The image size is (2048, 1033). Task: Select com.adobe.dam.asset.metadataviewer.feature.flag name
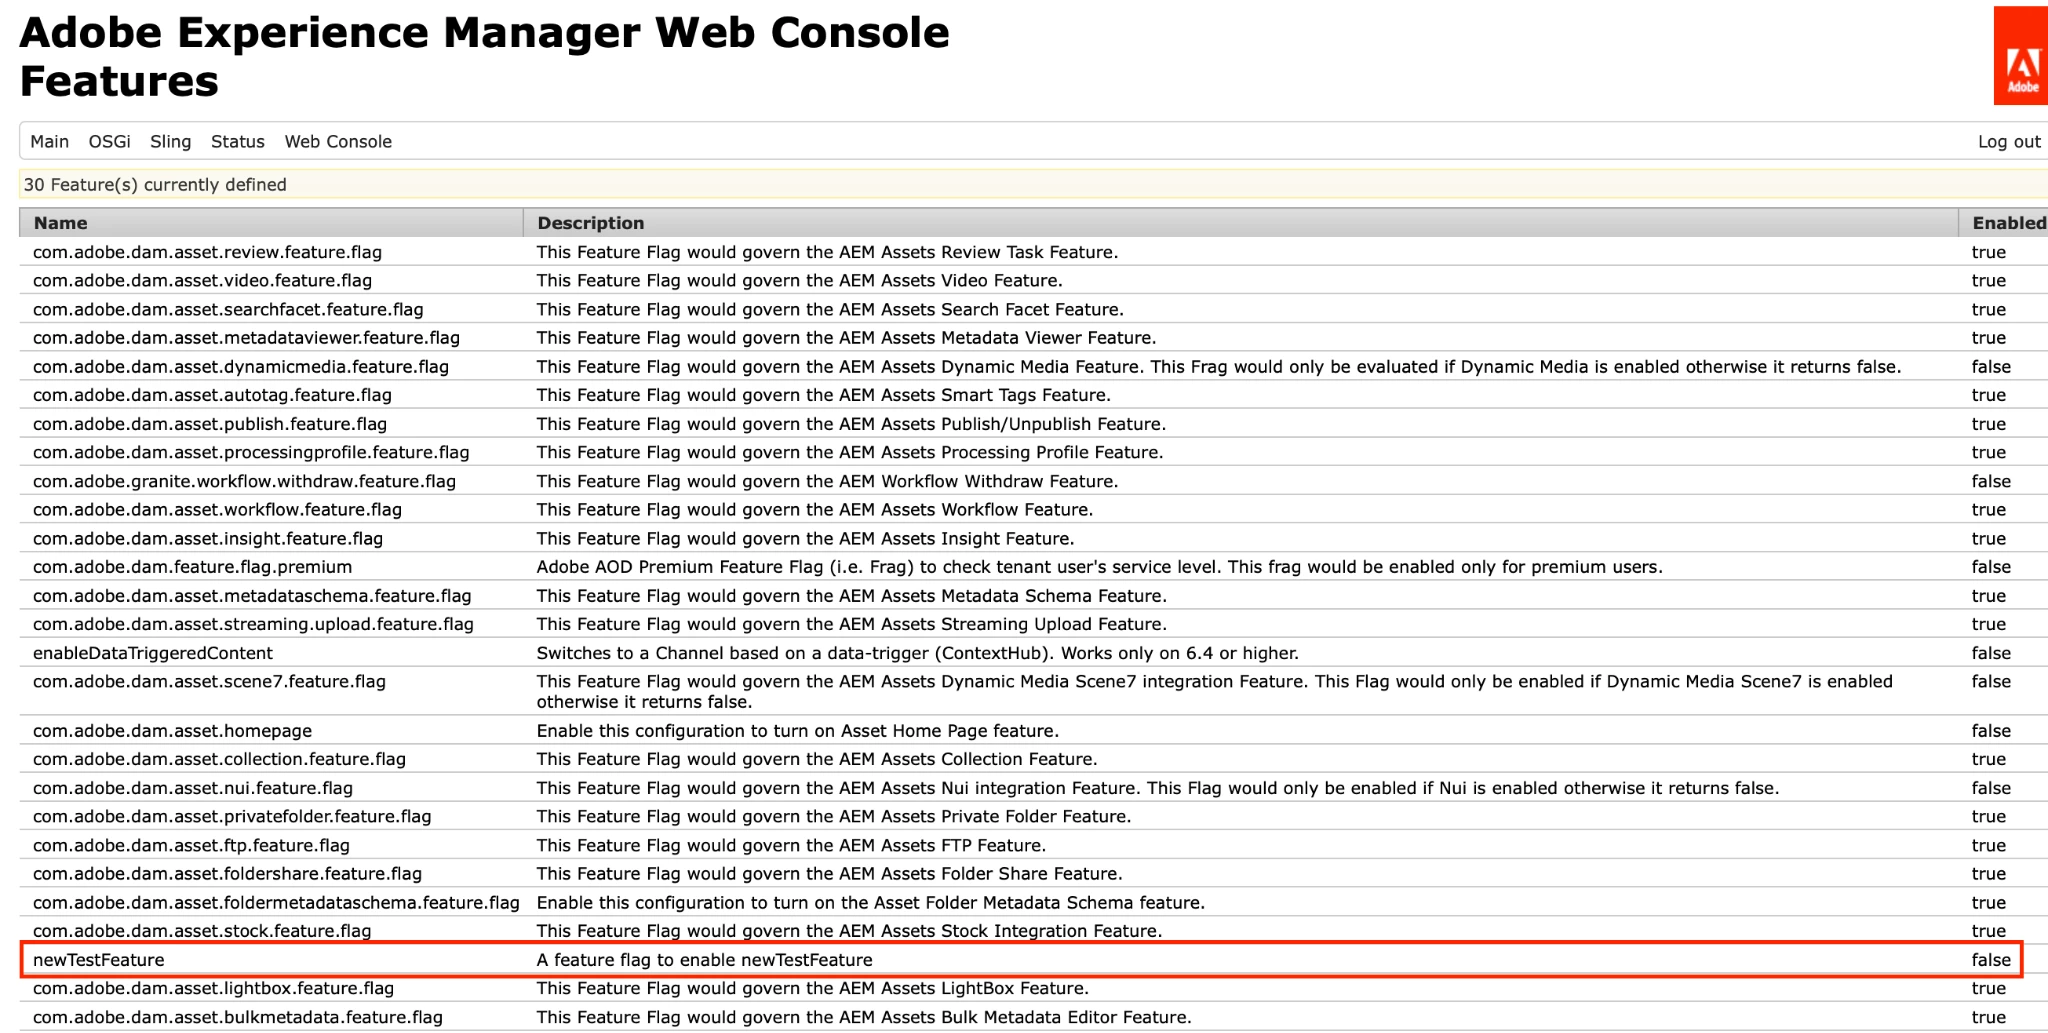pos(246,338)
